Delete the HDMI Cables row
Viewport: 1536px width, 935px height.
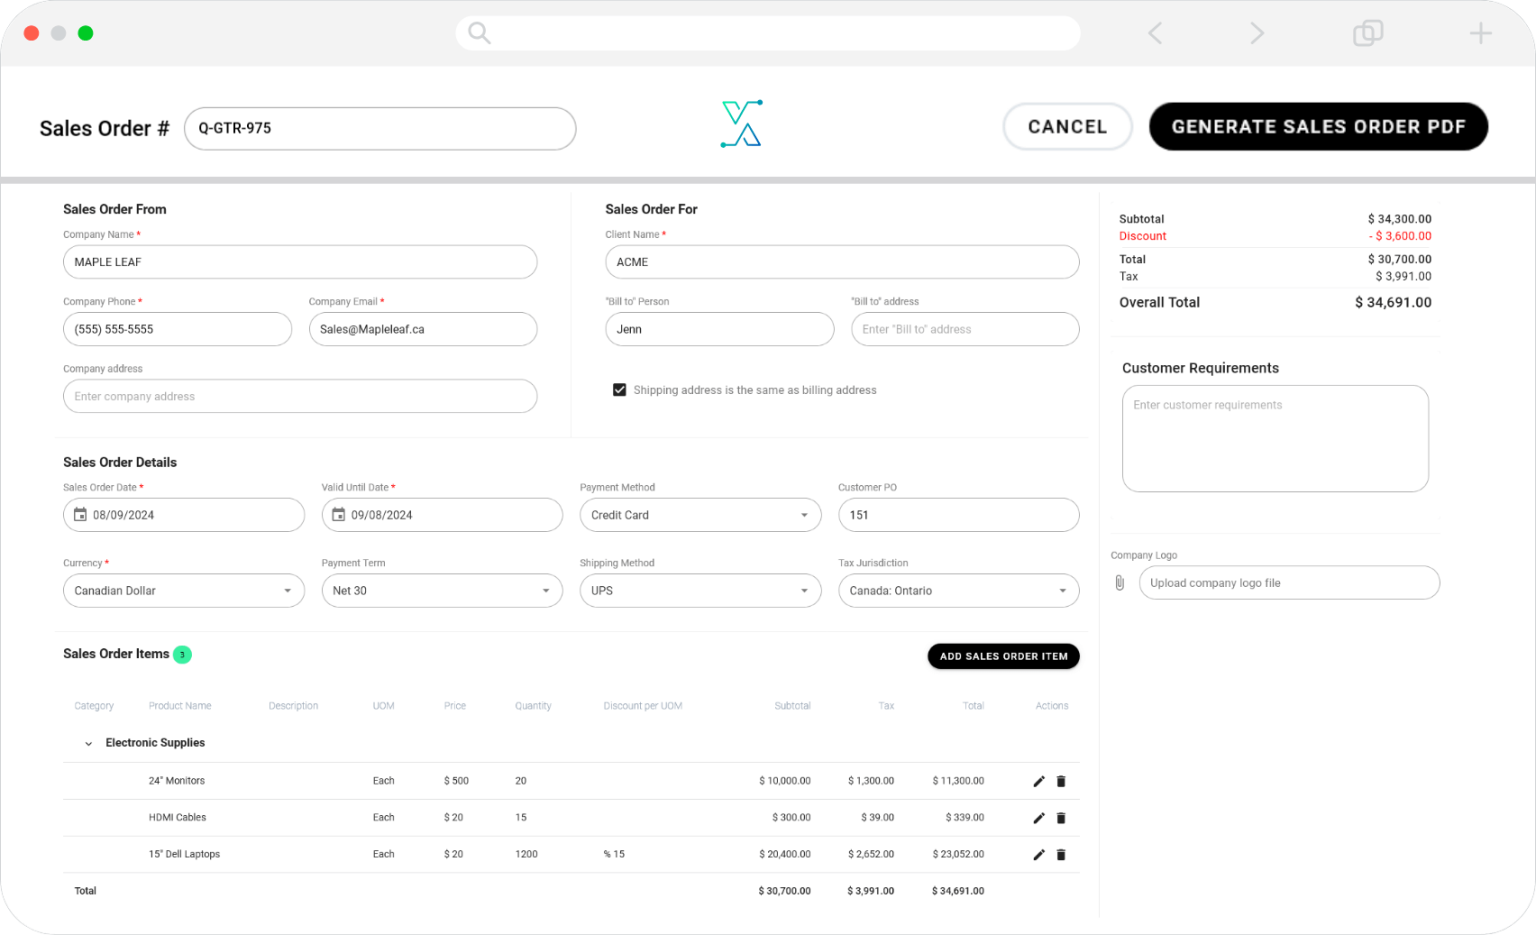click(1061, 817)
